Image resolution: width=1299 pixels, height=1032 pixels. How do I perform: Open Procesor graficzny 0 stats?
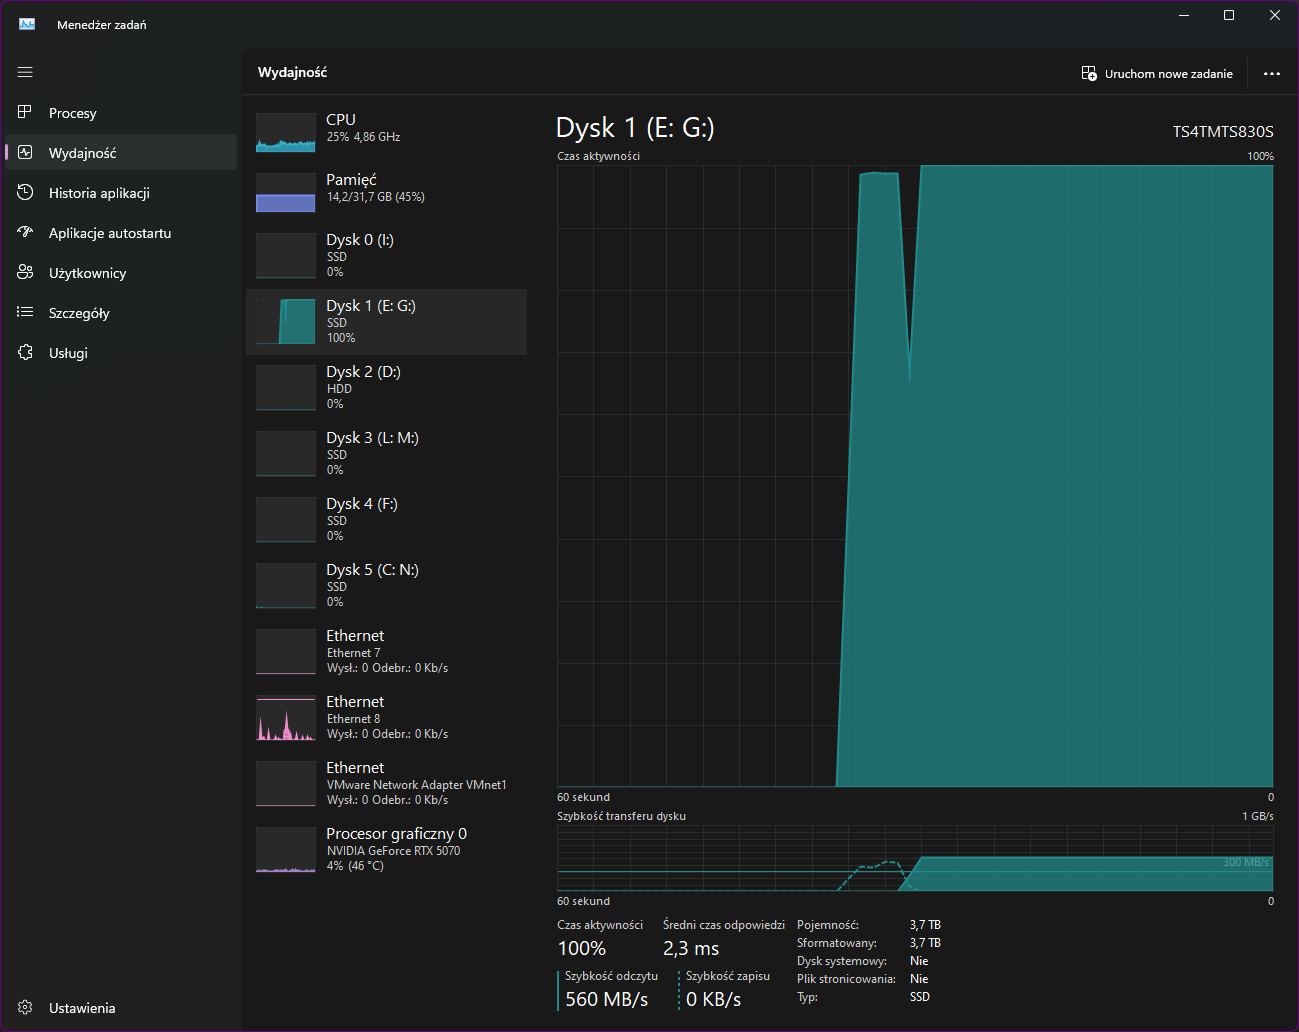[x=386, y=850]
